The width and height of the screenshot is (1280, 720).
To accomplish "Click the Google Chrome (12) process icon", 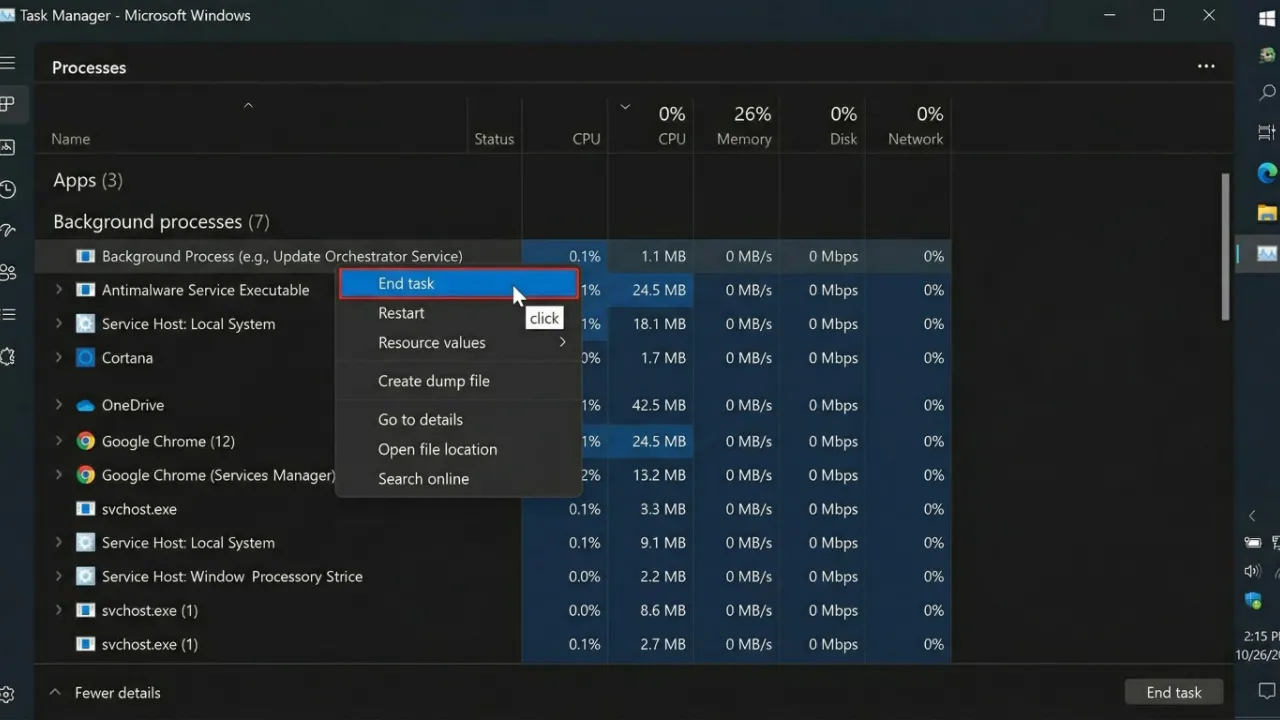I will [86, 441].
